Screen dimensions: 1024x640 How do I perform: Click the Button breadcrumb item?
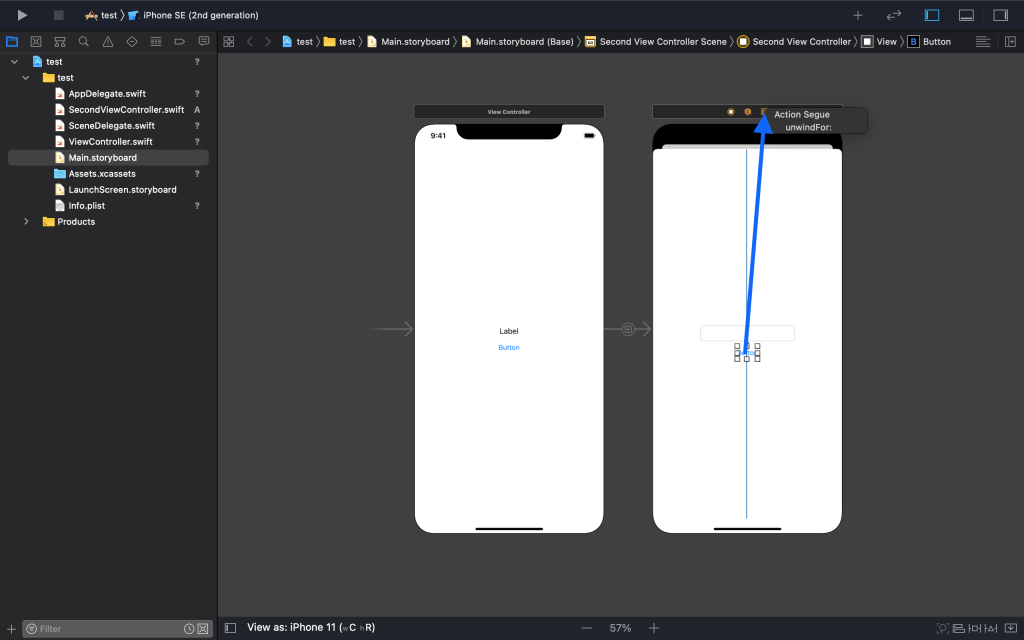(929, 42)
